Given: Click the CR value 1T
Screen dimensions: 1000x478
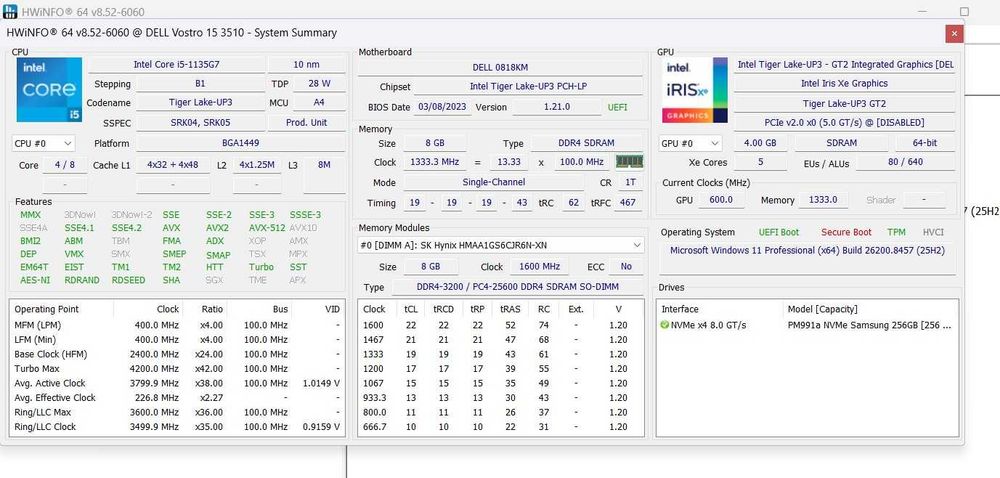Looking at the screenshot, I should click(x=630, y=182).
